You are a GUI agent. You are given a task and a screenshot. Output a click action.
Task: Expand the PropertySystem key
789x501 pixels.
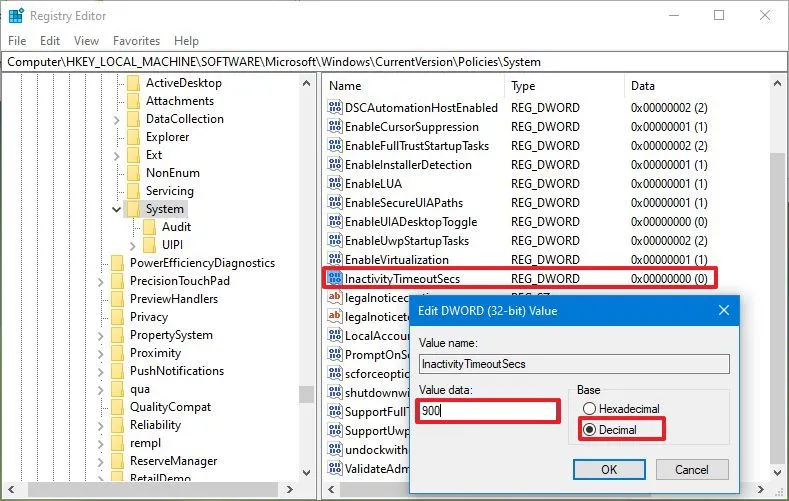pyautogui.click(x=101, y=336)
